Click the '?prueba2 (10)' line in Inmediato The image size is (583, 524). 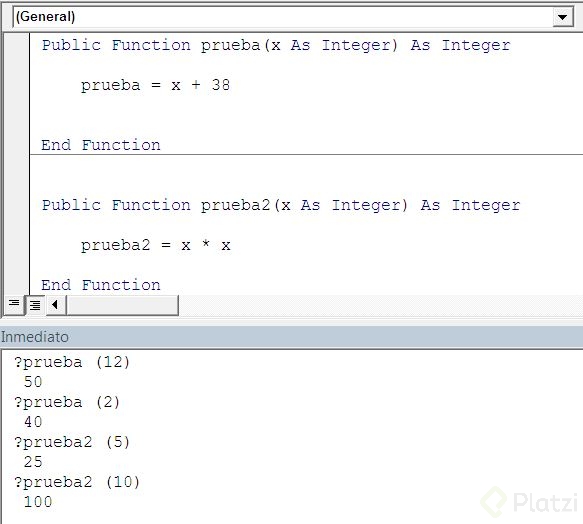[77, 482]
